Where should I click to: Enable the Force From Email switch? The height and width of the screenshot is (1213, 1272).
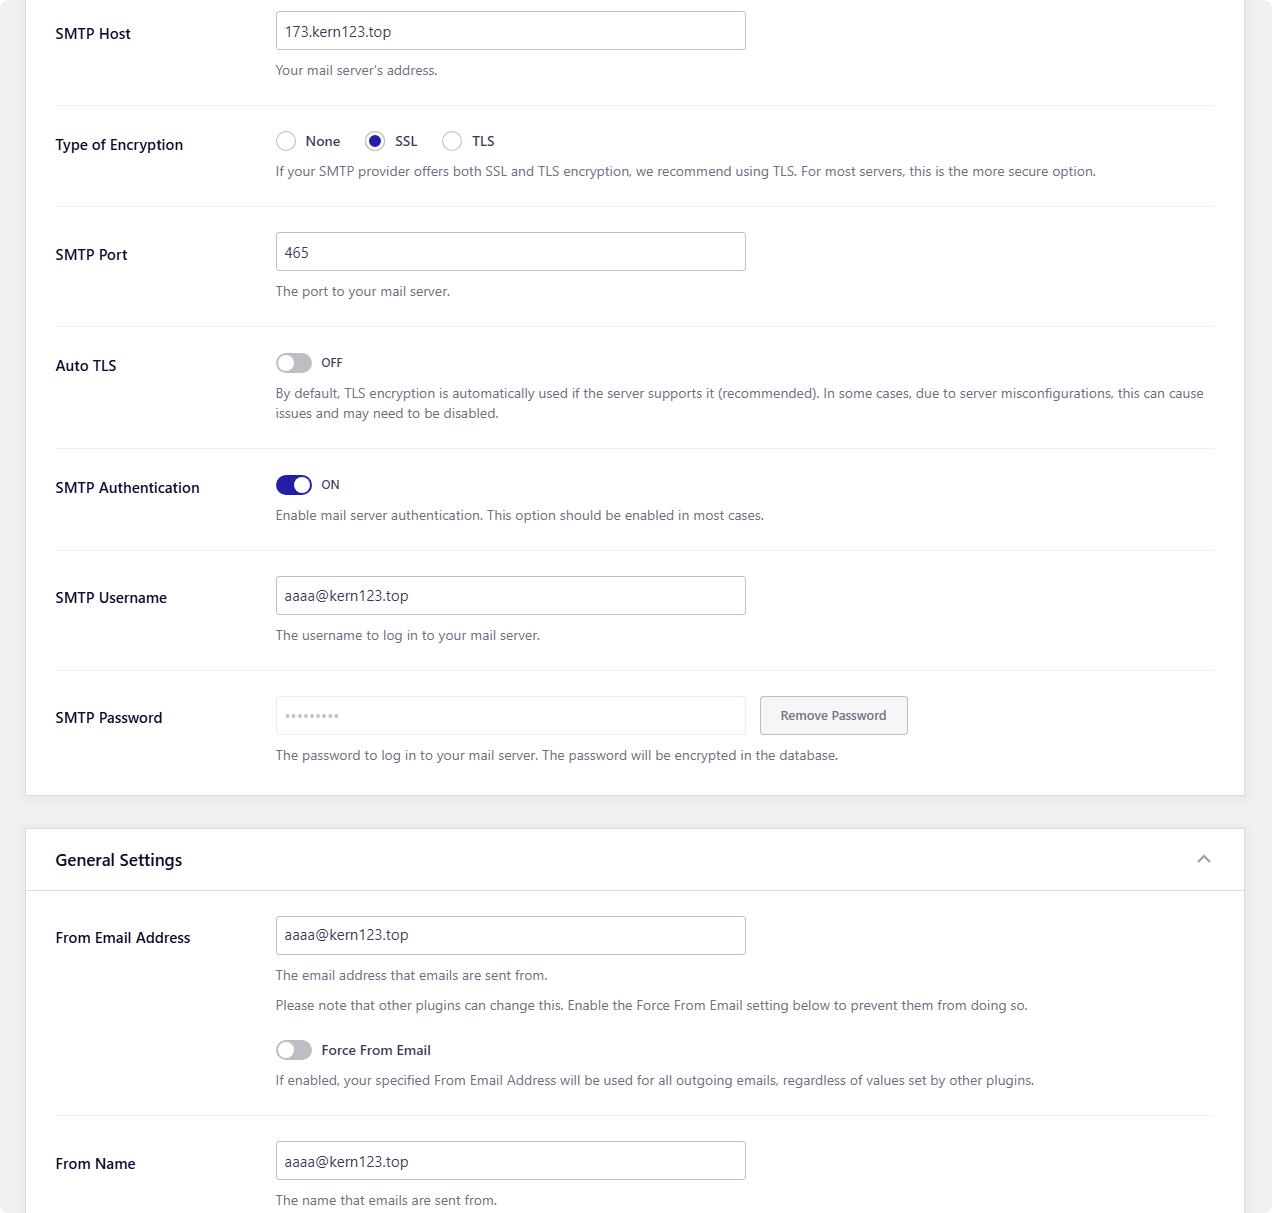[294, 1050]
